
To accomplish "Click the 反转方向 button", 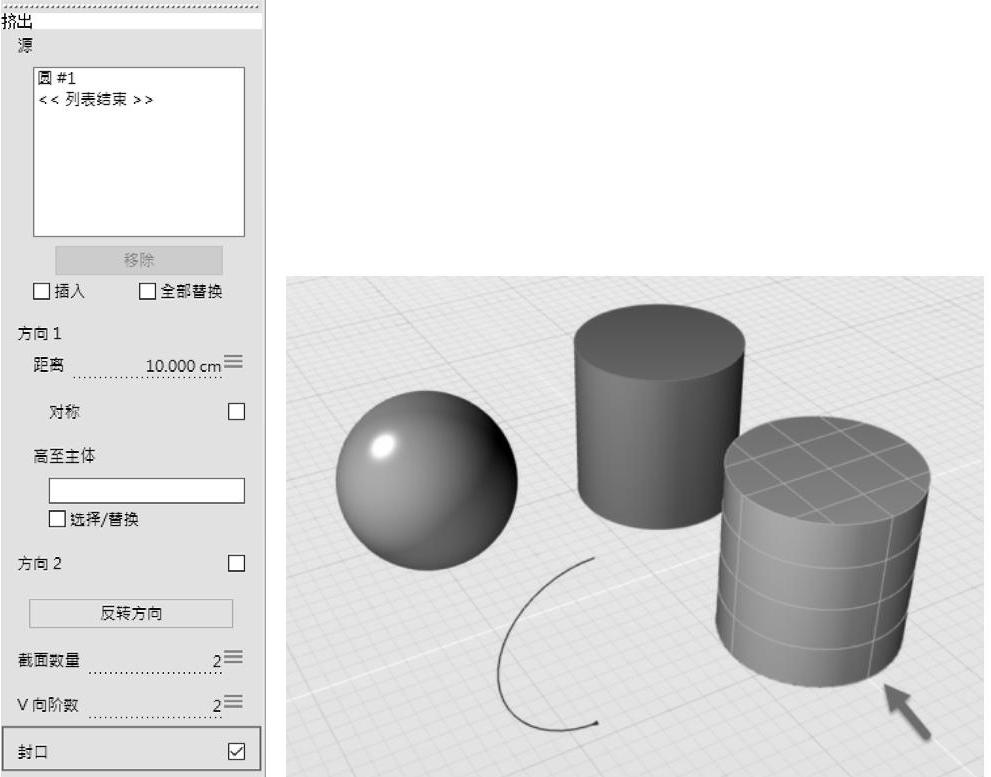I will (x=131, y=613).
